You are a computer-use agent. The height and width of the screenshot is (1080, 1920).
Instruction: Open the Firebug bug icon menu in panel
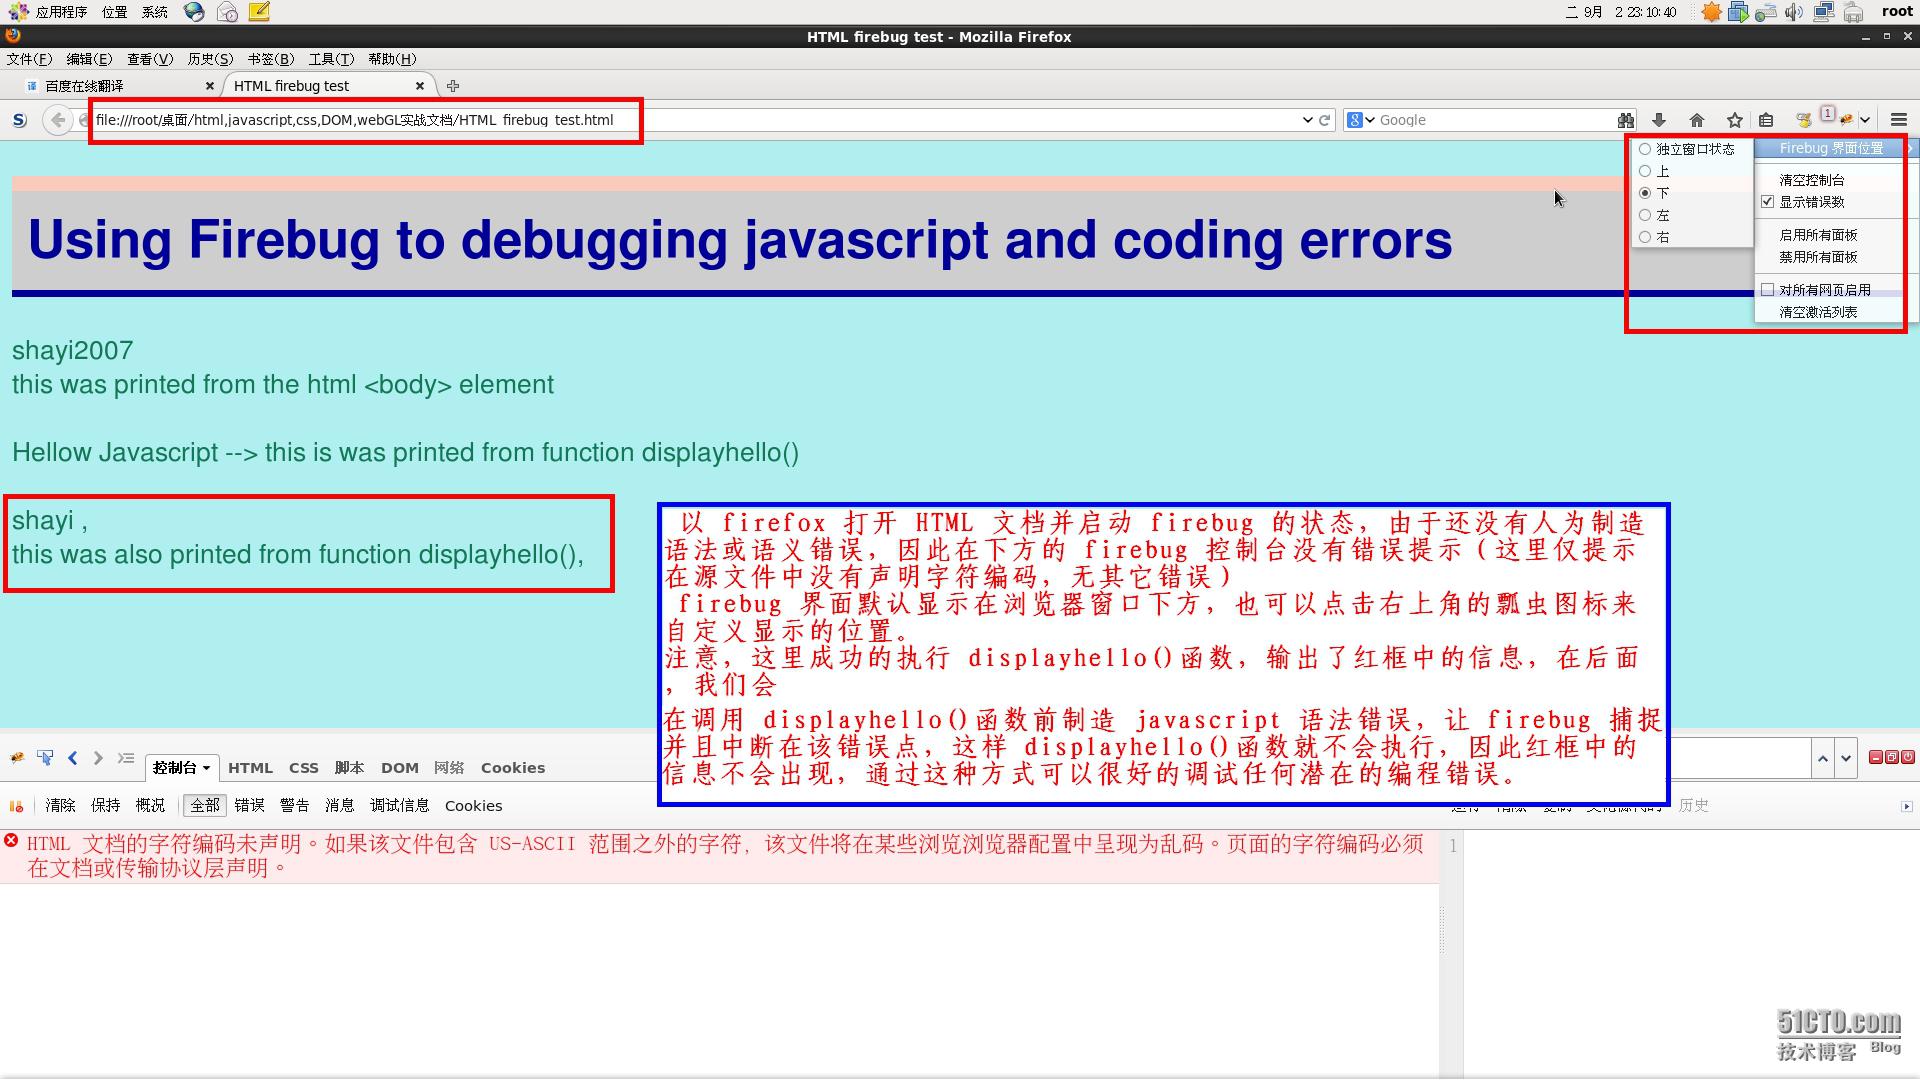(17, 759)
